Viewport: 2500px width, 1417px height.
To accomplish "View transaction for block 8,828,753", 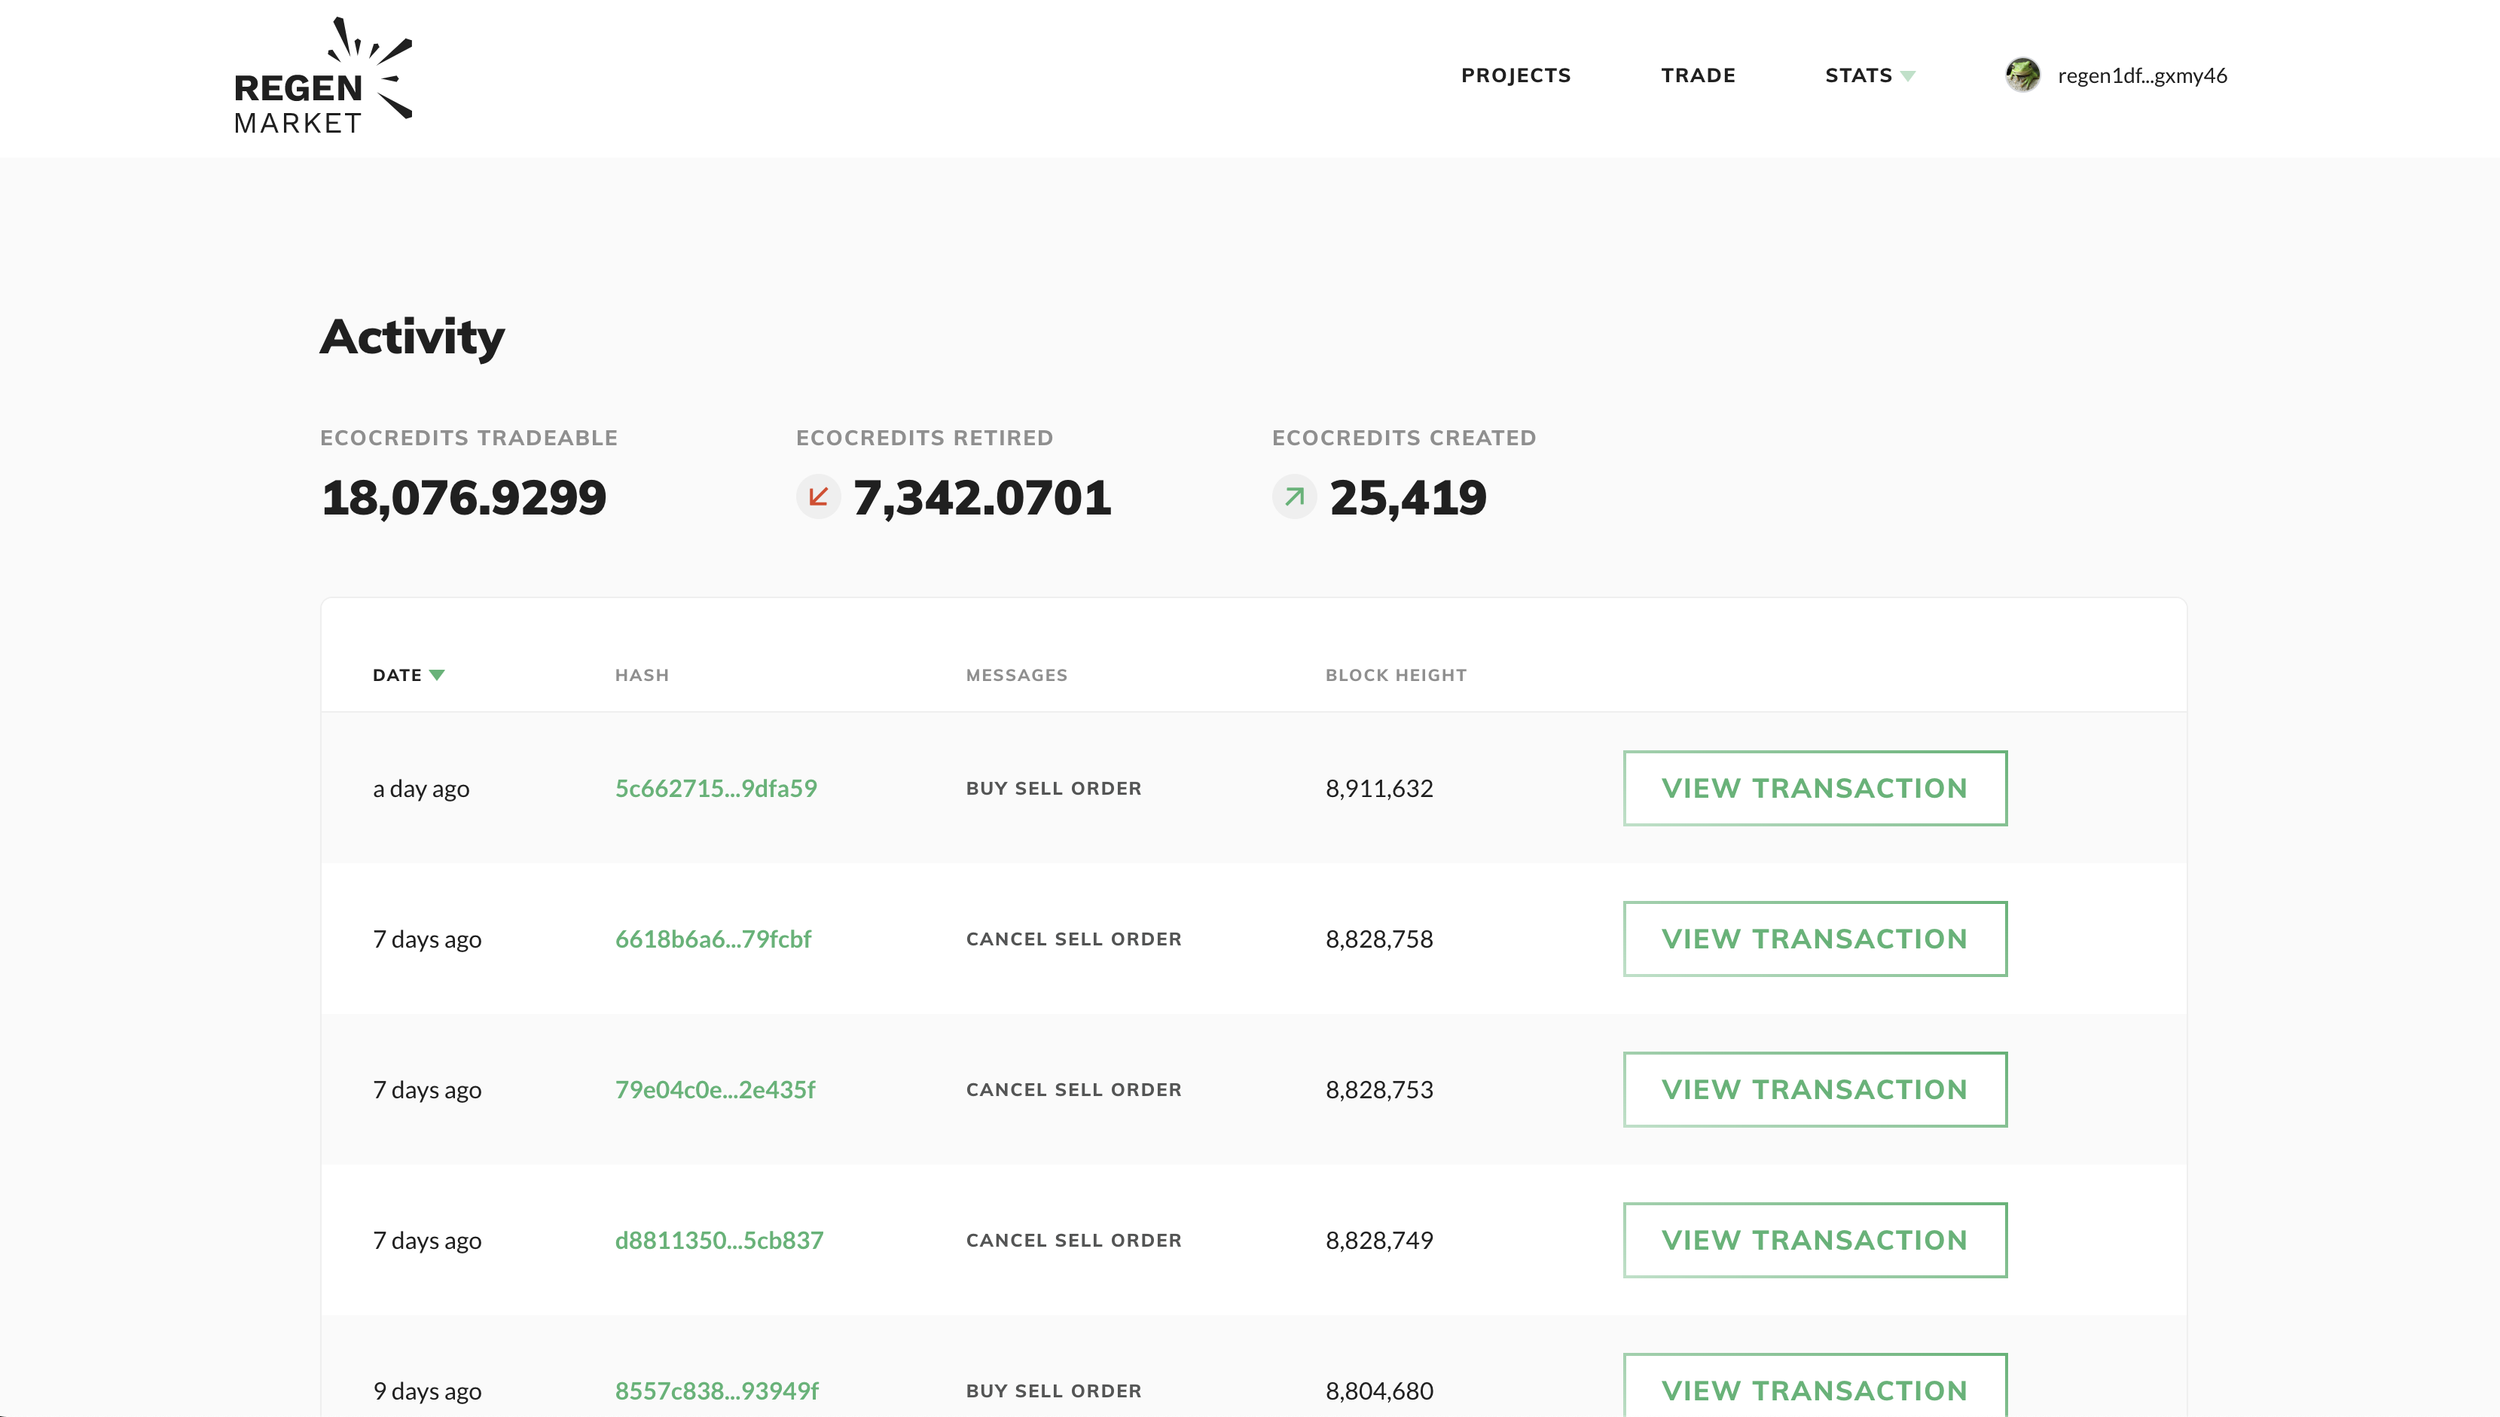I will tap(1815, 1089).
